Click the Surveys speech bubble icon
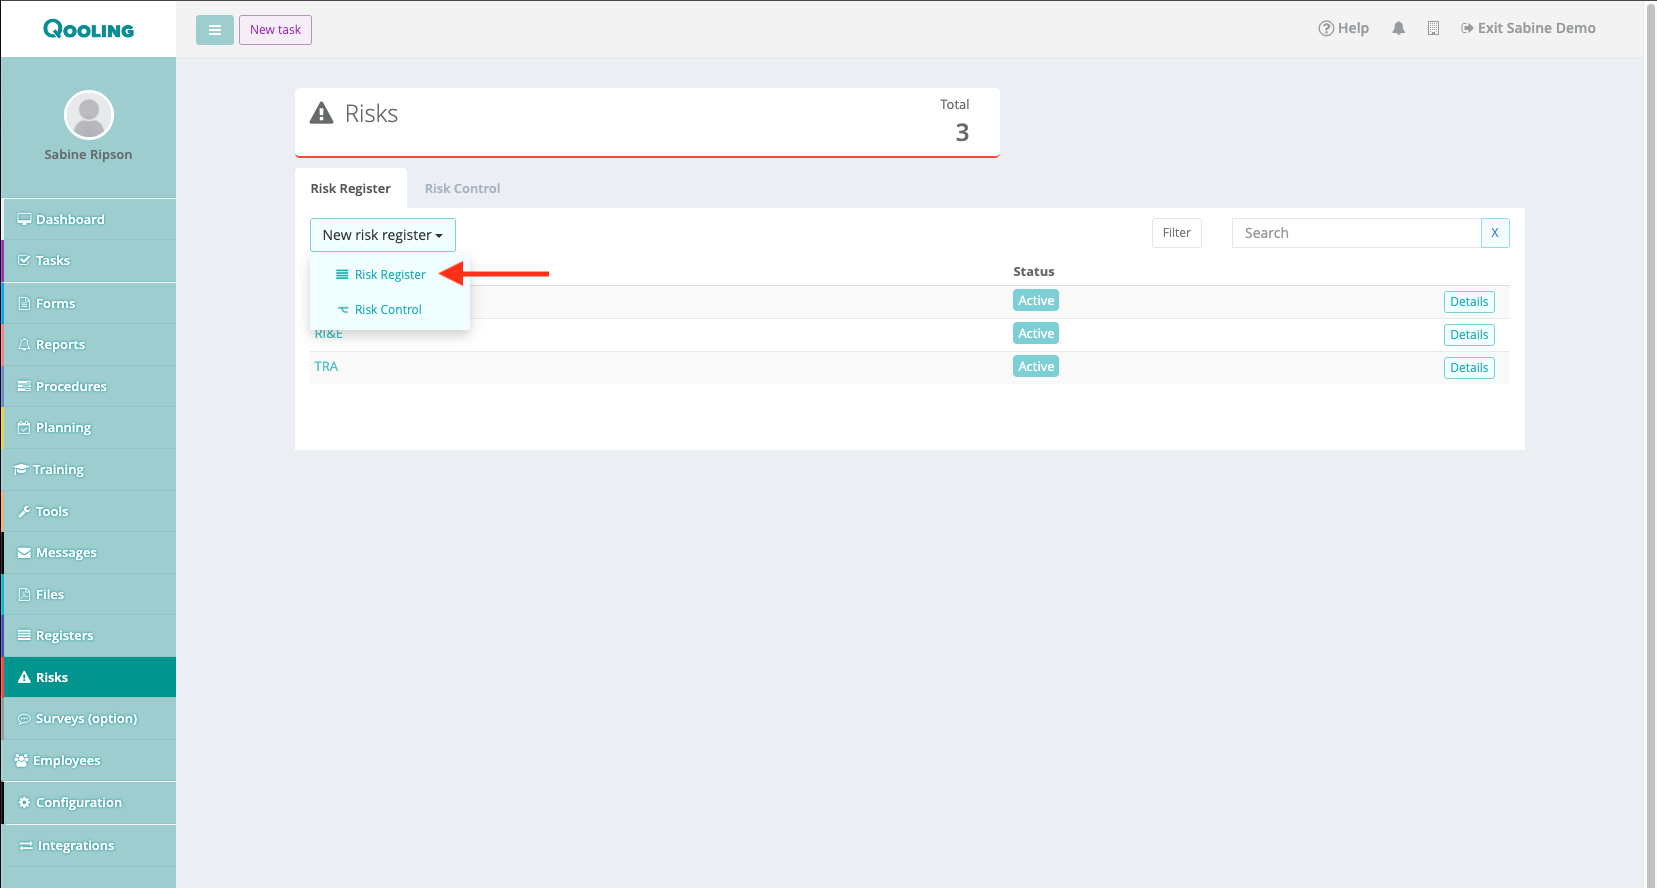The image size is (1657, 888). point(24,718)
